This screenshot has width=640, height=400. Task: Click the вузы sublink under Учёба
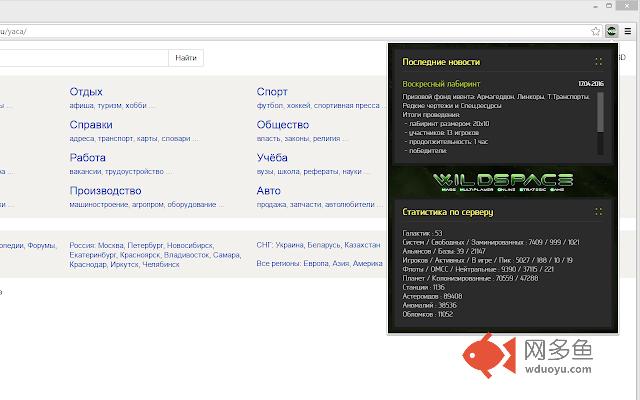(x=265, y=171)
